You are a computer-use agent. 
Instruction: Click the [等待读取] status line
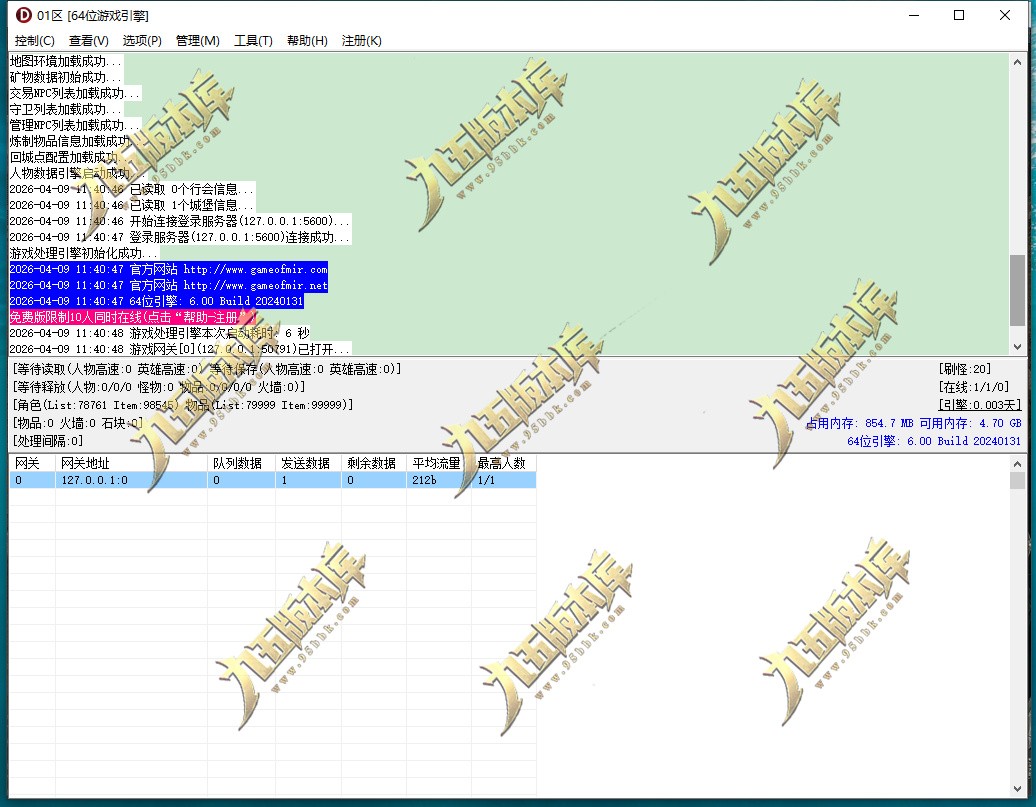(x=207, y=369)
